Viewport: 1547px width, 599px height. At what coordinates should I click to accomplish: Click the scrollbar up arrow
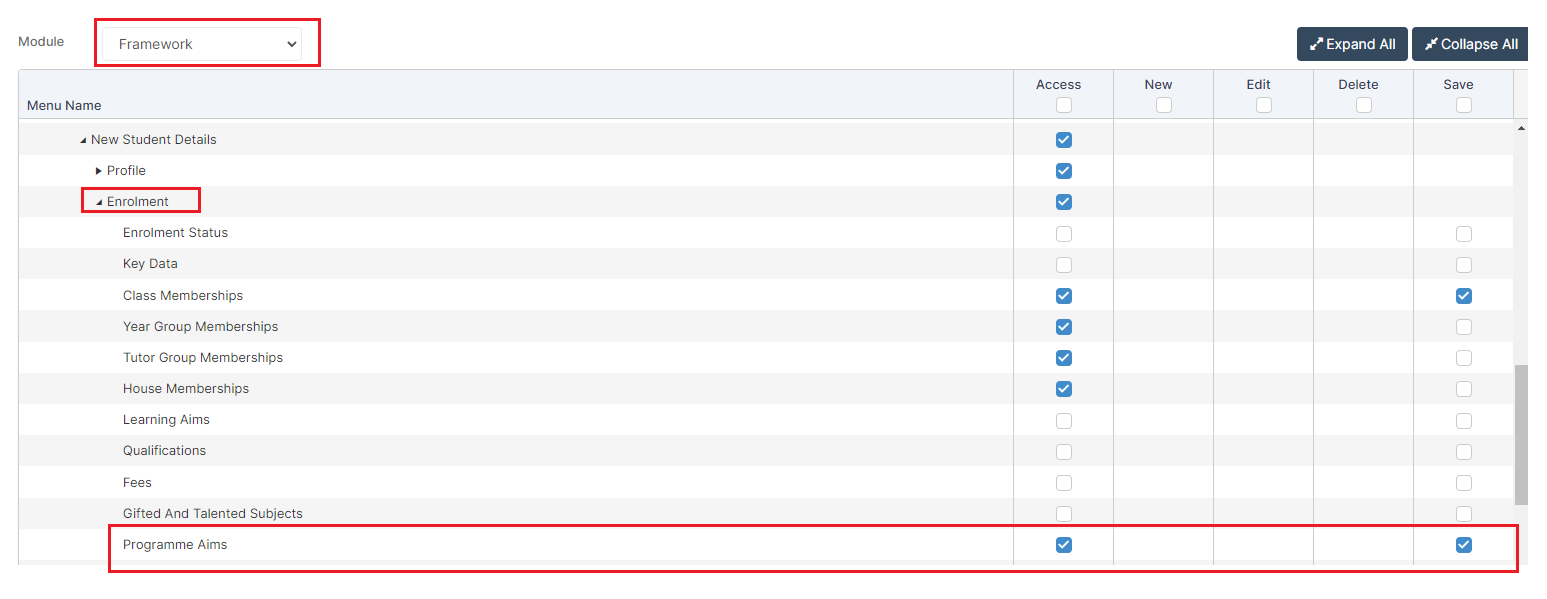pos(1521,129)
